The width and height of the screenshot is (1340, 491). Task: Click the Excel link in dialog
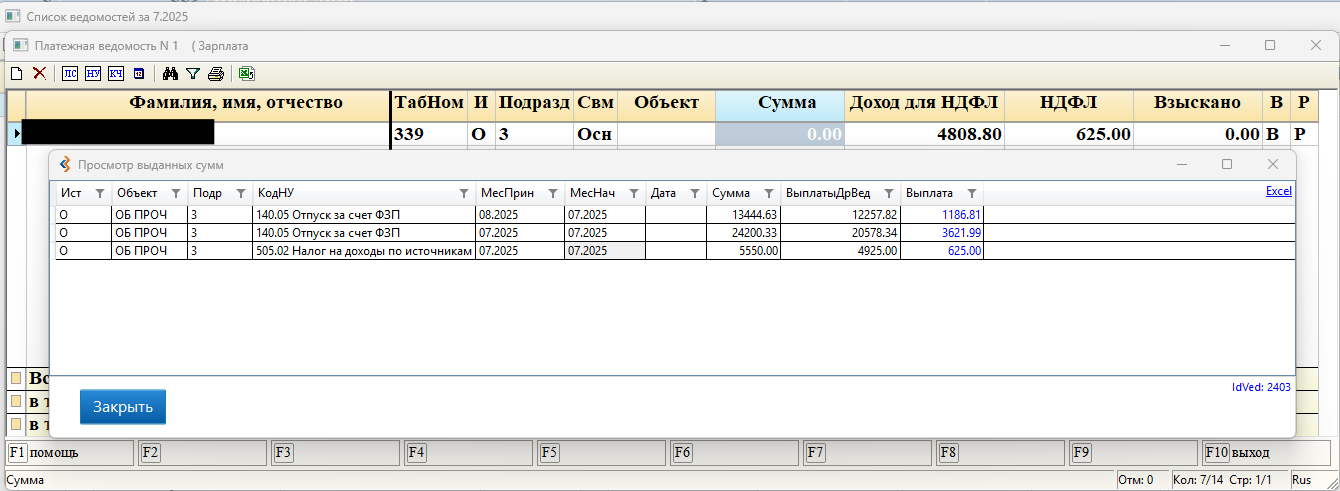tap(1279, 190)
